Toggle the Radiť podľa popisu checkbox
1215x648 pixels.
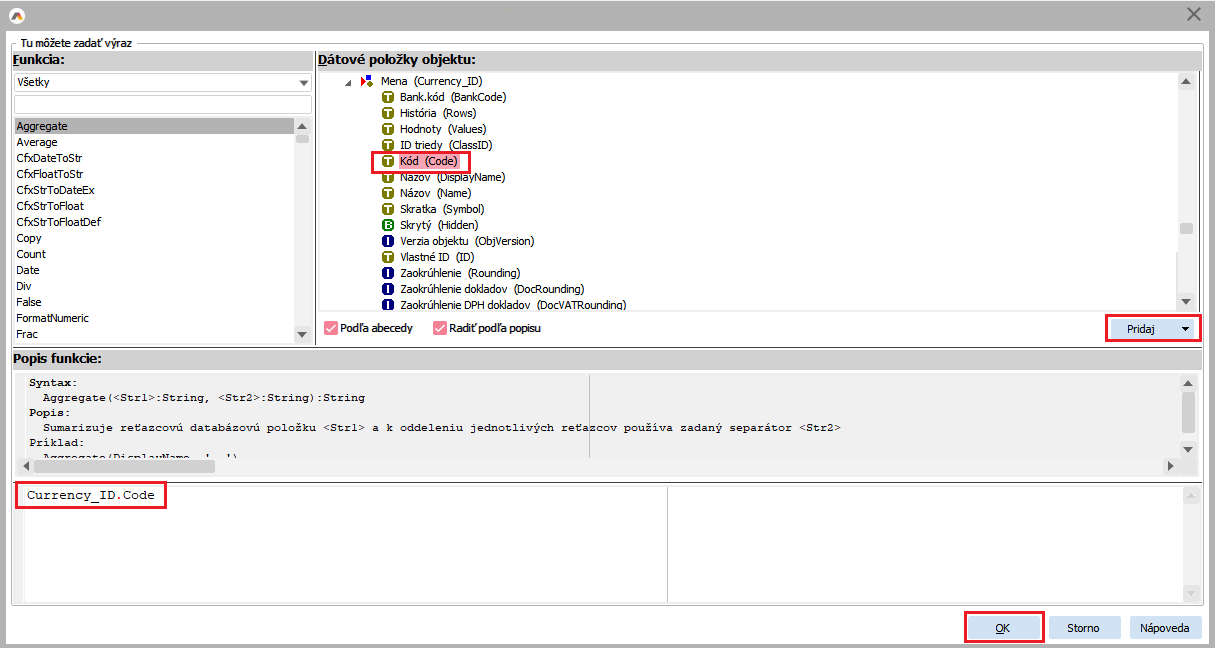(x=440, y=328)
